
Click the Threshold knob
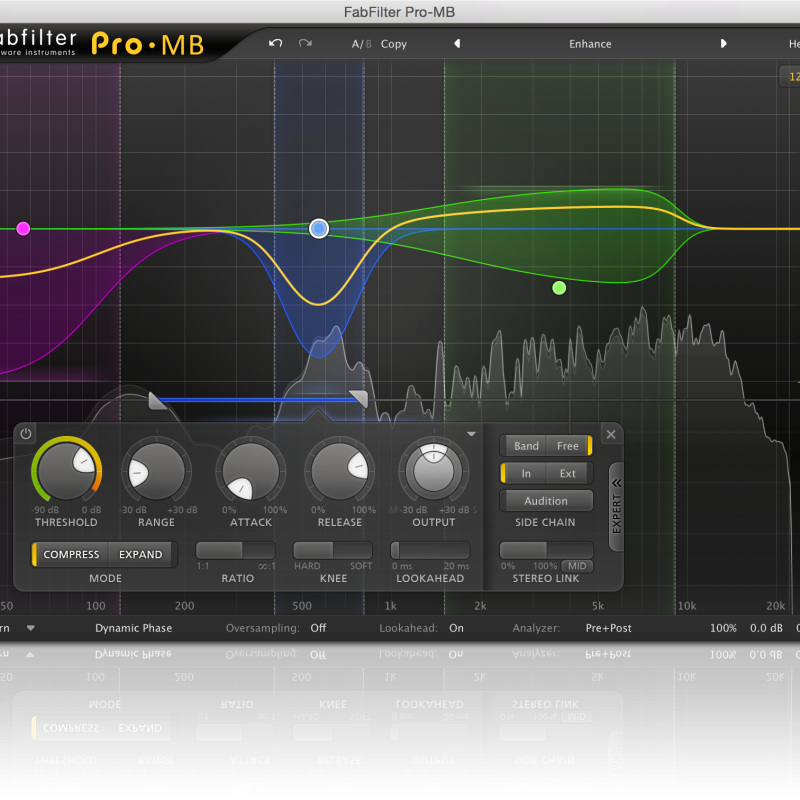point(66,470)
